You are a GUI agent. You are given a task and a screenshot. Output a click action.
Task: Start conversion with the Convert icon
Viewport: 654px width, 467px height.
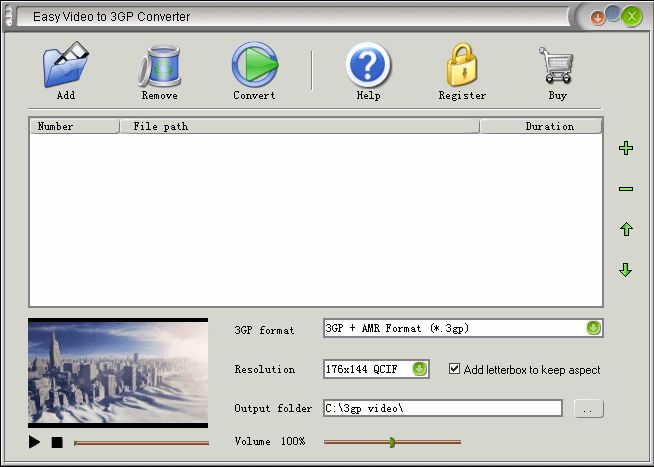coord(254,66)
